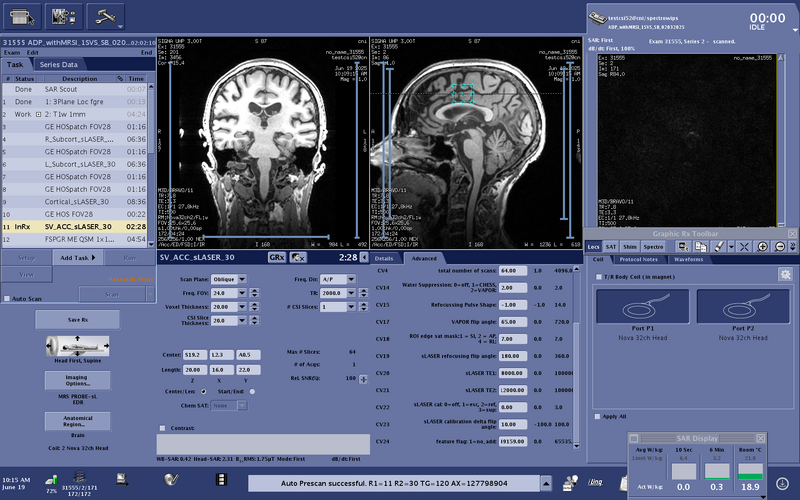Open dropdown arrow next to brush tool
The height and width of the screenshot is (500, 800).
pyautogui.click(x=731, y=247)
